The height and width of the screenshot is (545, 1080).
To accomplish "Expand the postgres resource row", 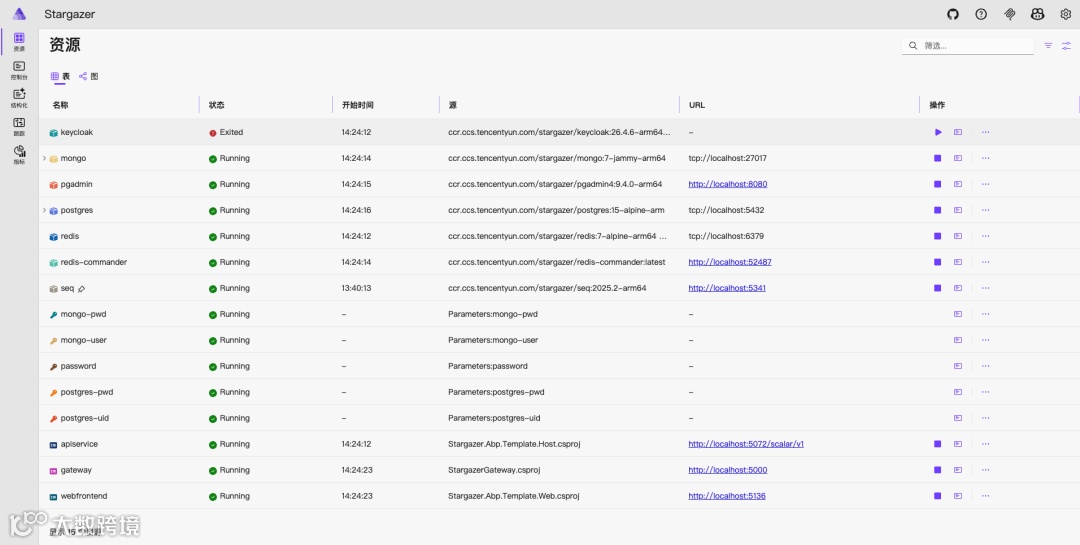I will pyautogui.click(x=44, y=210).
